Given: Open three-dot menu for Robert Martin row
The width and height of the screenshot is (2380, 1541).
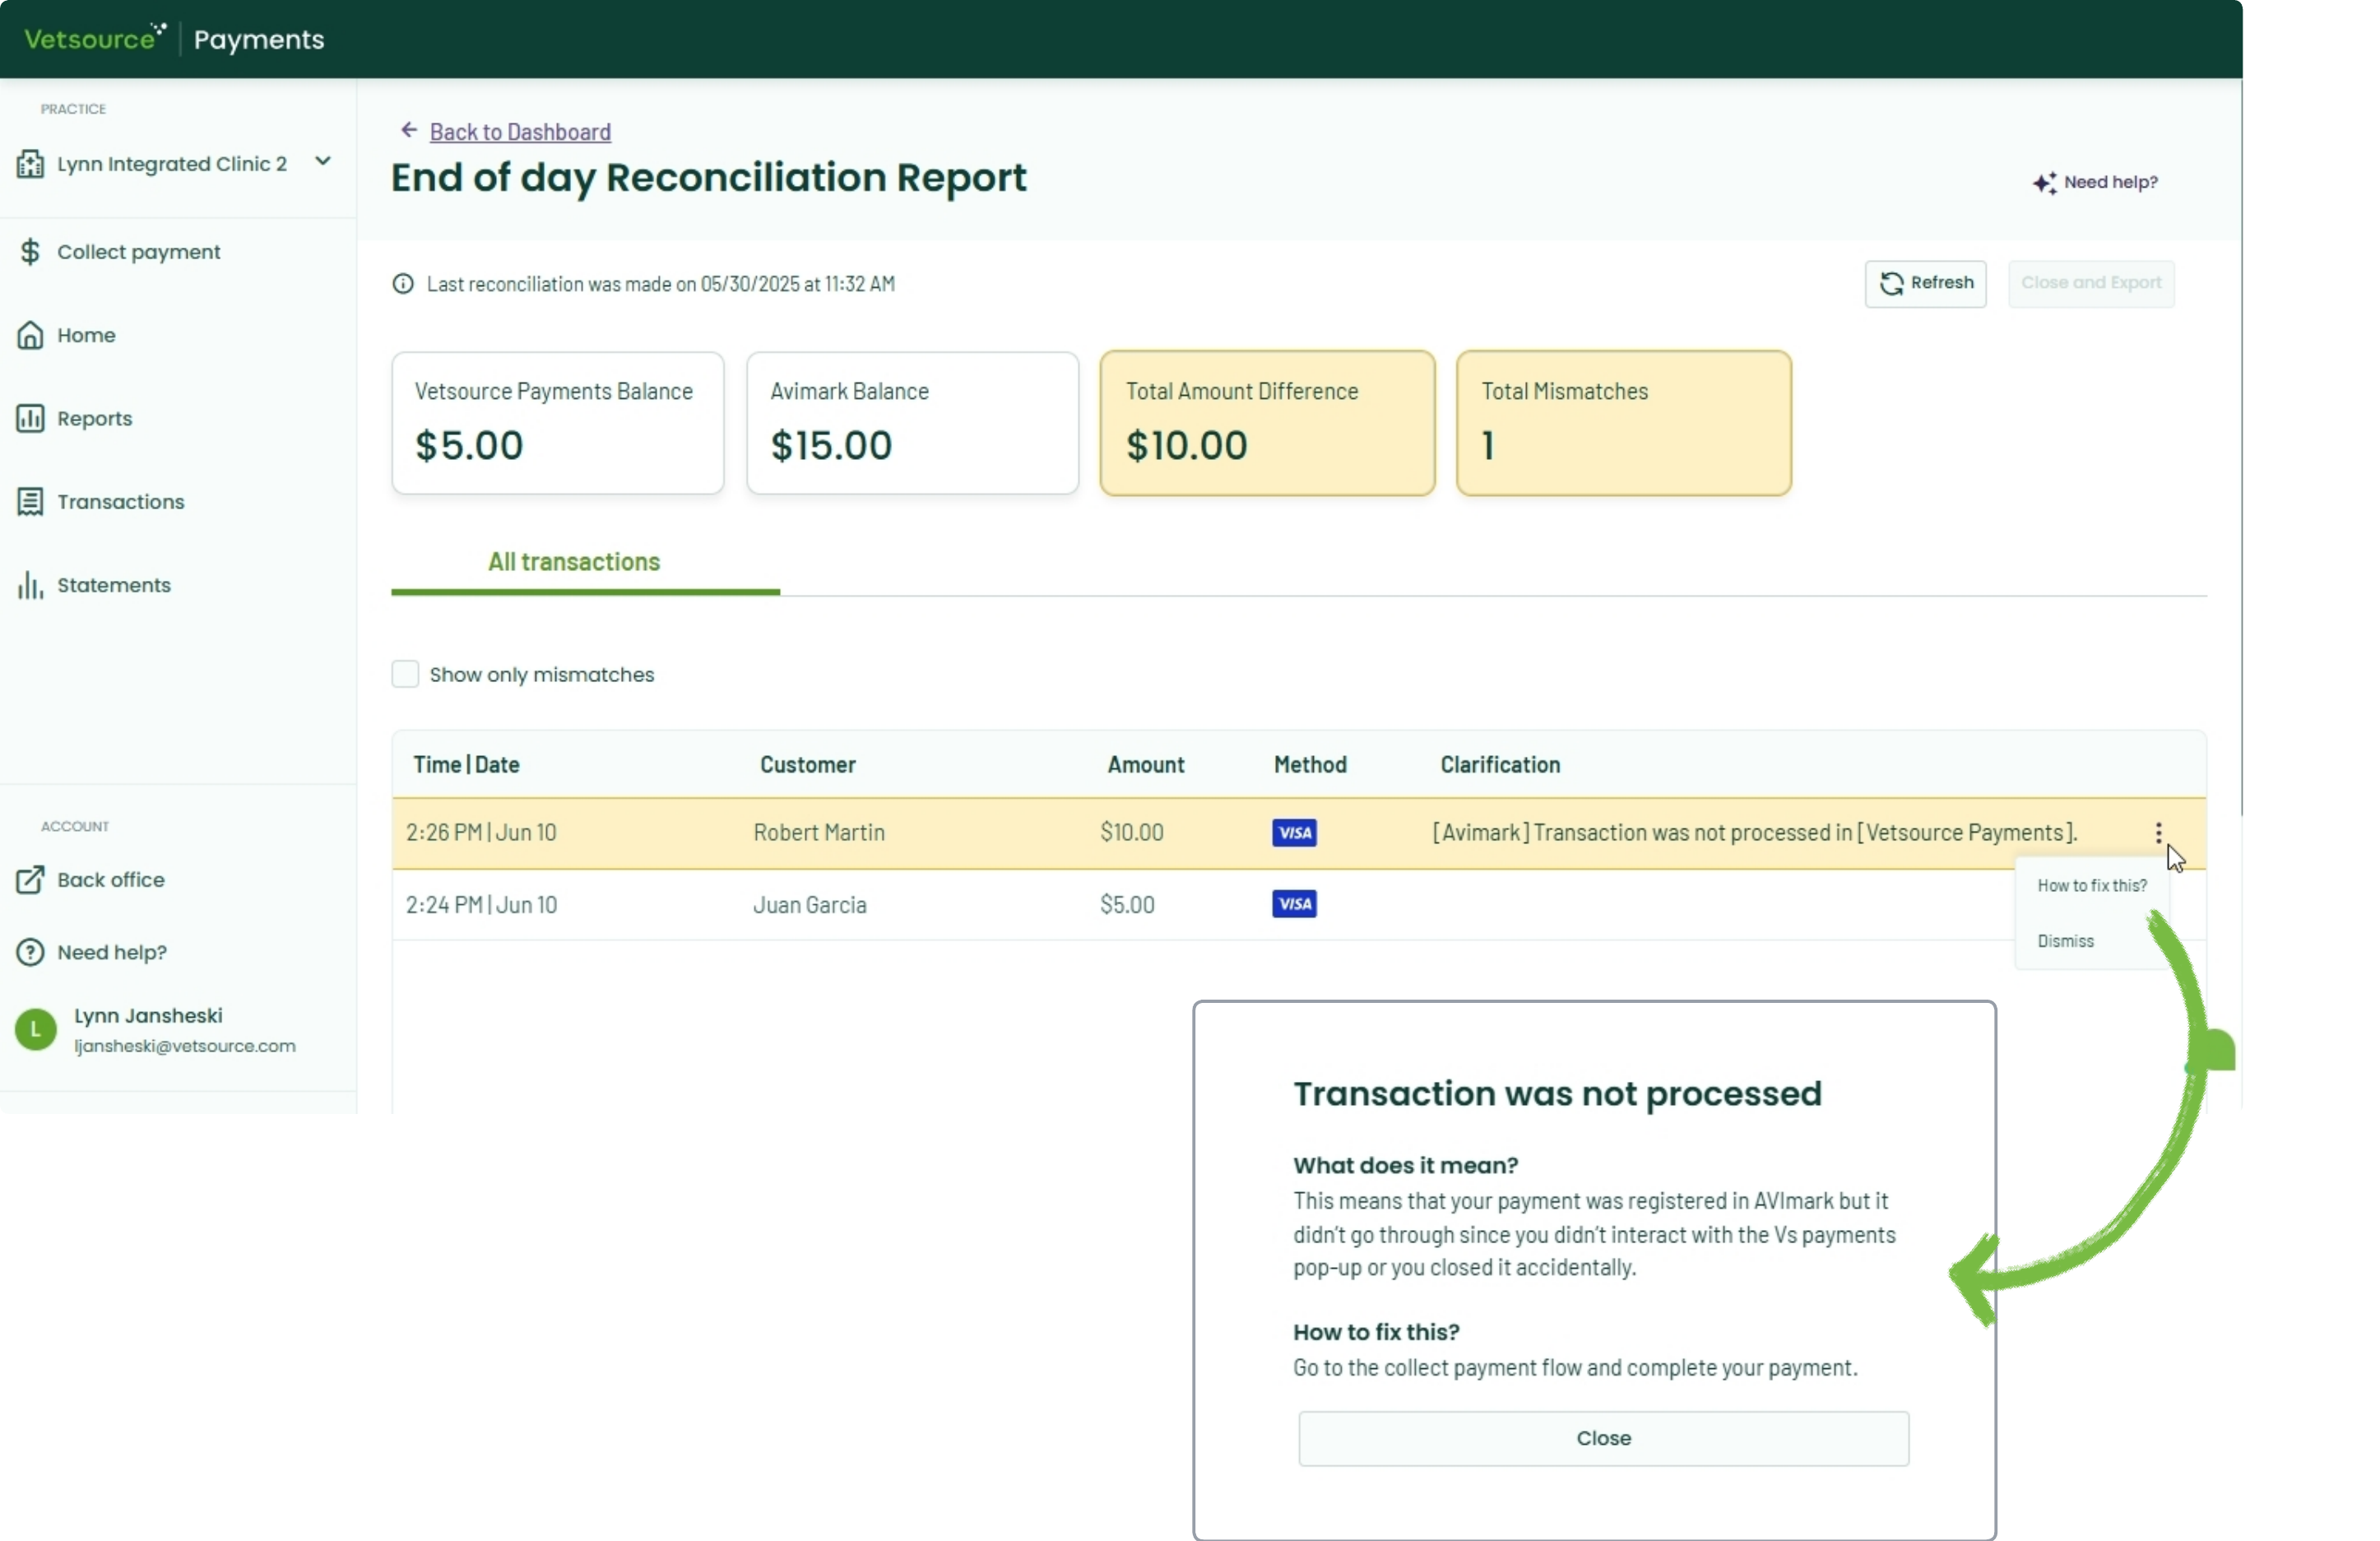Looking at the screenshot, I should point(2158,833).
